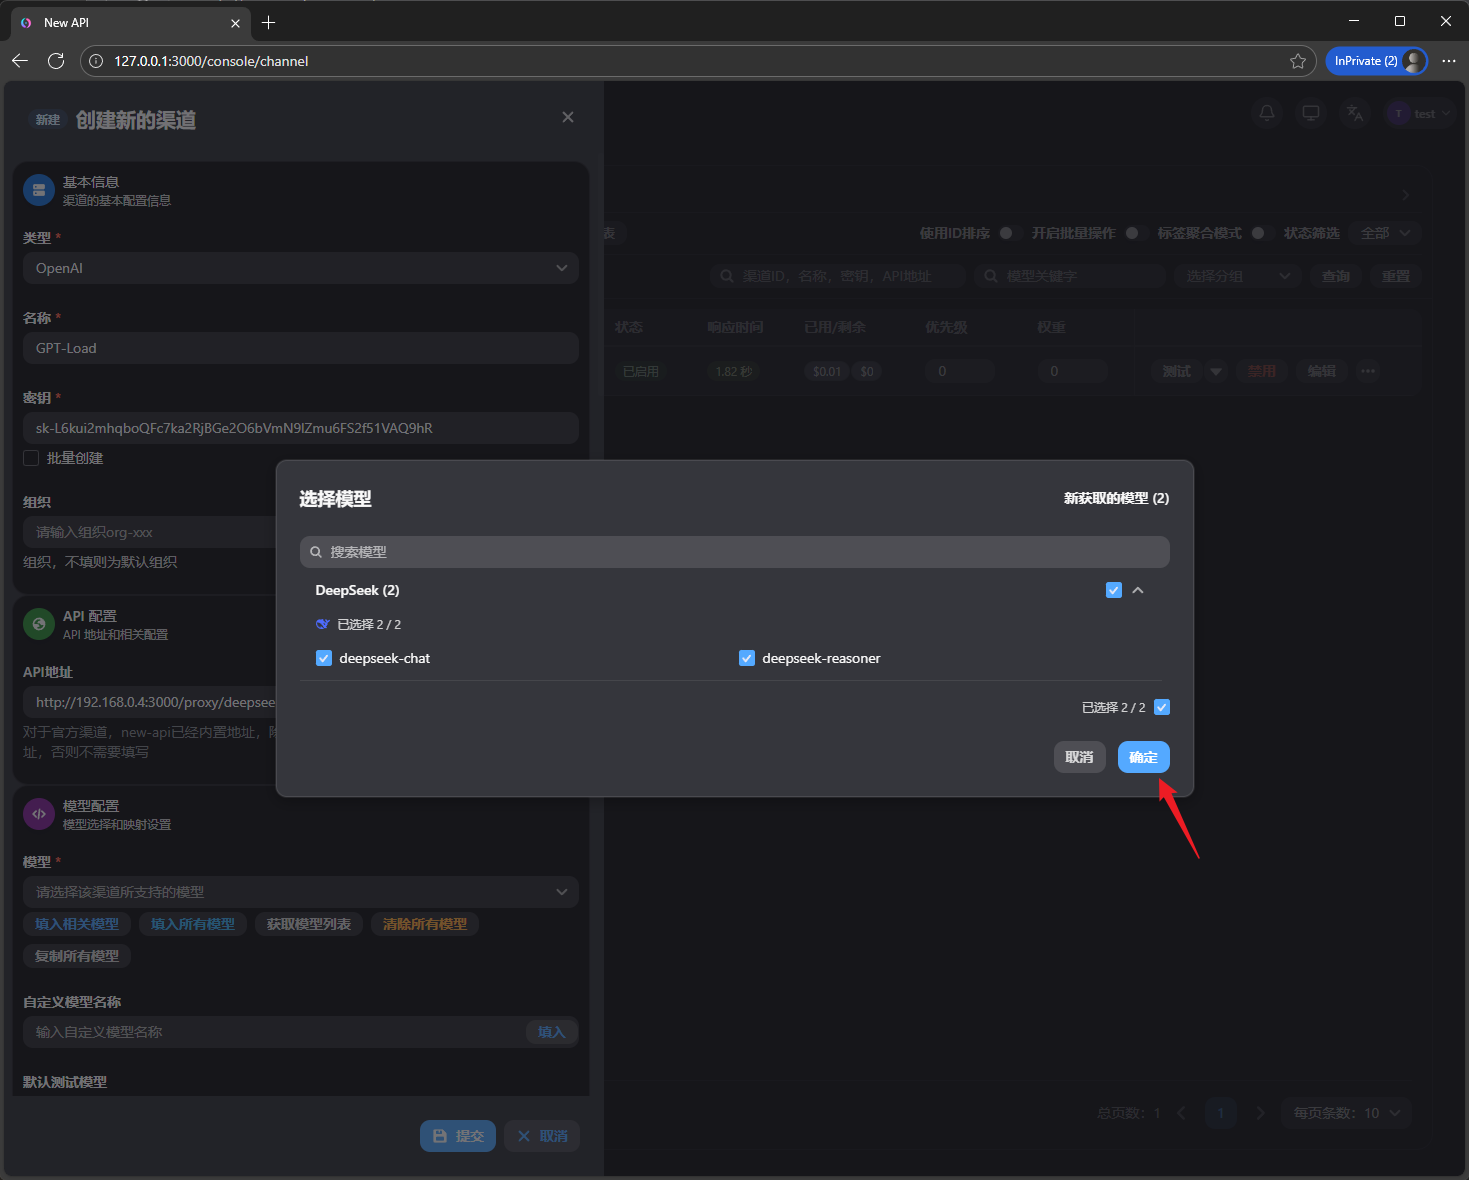Click the DeepSeek (2) group header
This screenshot has width=1469, height=1180.
click(x=357, y=590)
